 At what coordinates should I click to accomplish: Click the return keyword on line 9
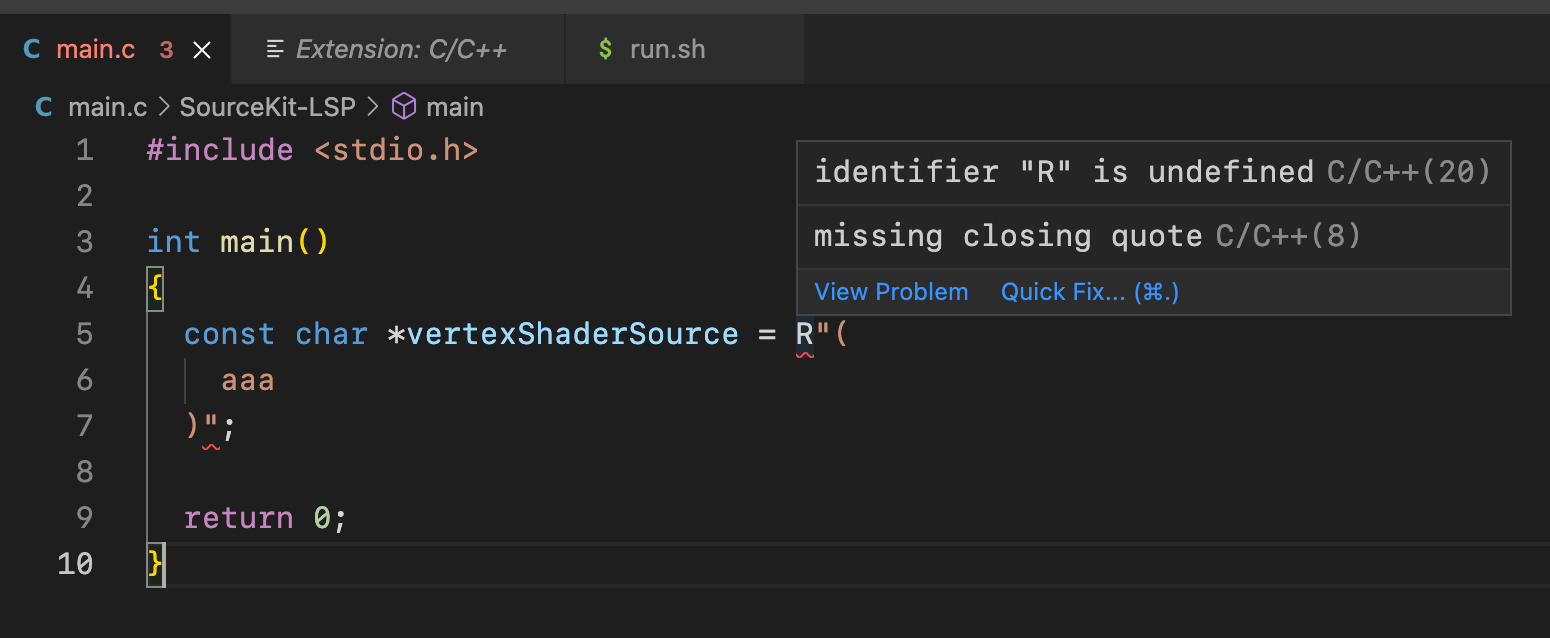tap(239, 518)
